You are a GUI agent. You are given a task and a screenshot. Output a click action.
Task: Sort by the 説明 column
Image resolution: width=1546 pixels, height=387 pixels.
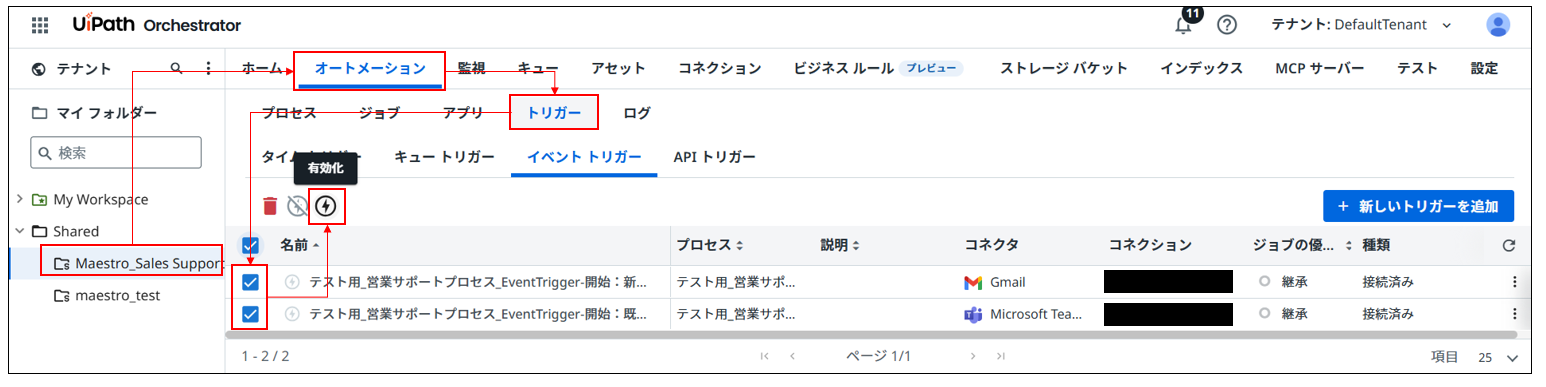(840, 245)
